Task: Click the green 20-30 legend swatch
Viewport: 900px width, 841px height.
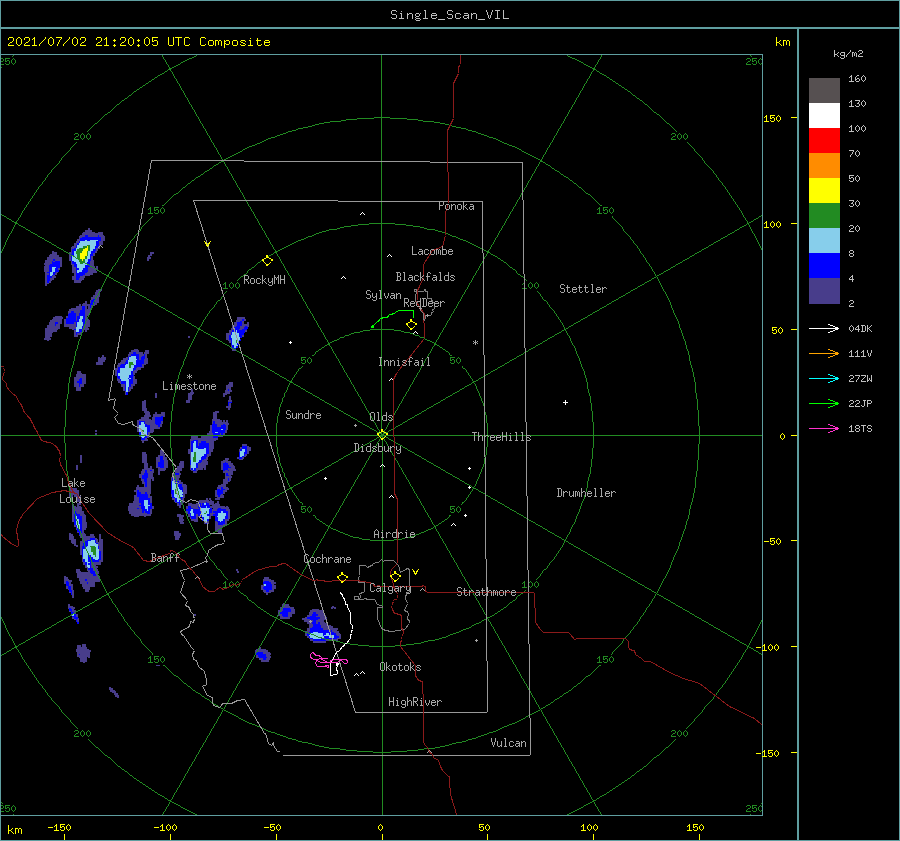Action: 824,216
